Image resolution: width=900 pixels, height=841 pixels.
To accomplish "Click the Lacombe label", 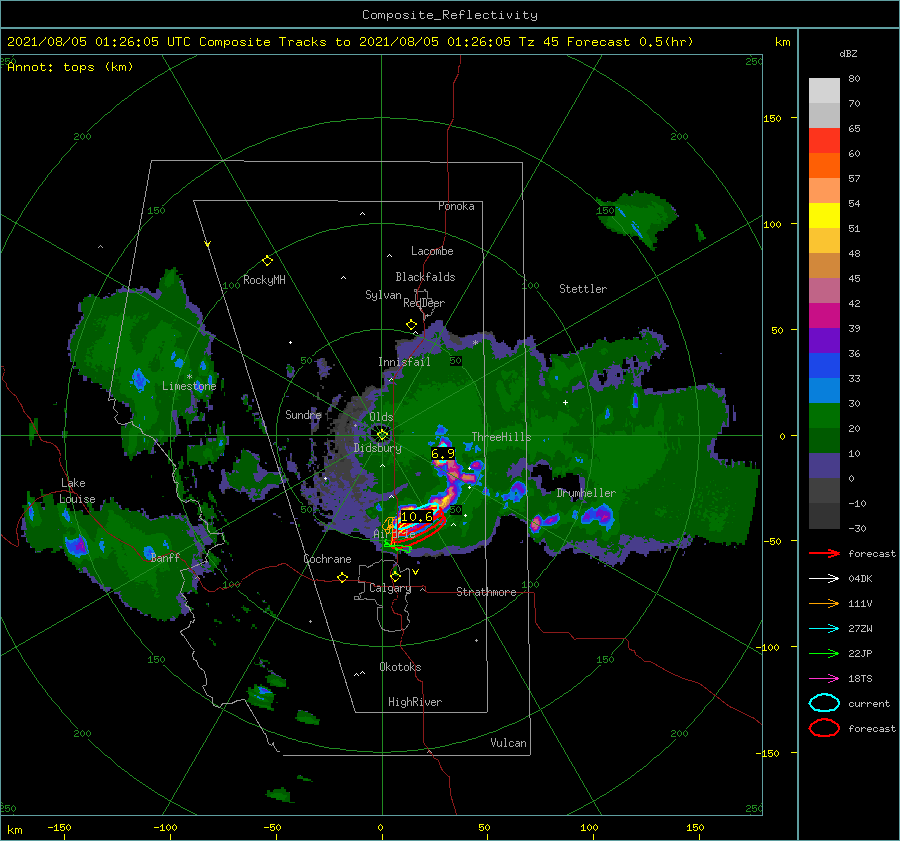I will (432, 251).
